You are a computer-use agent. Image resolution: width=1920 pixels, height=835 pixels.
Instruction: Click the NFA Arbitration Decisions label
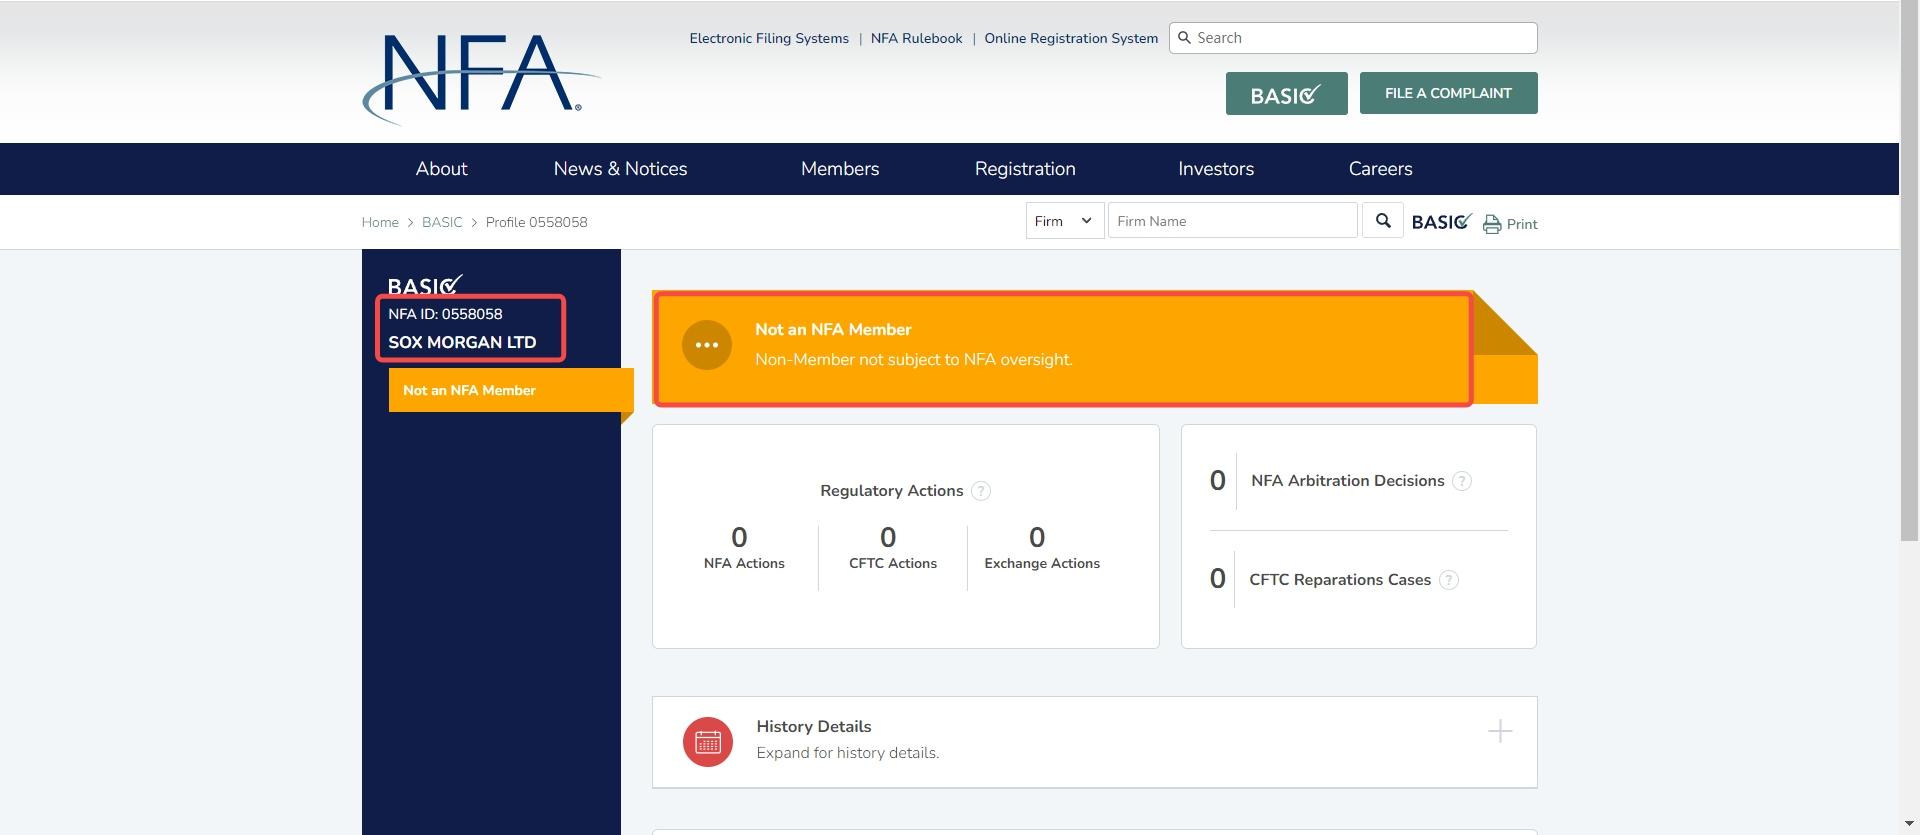pos(1348,481)
